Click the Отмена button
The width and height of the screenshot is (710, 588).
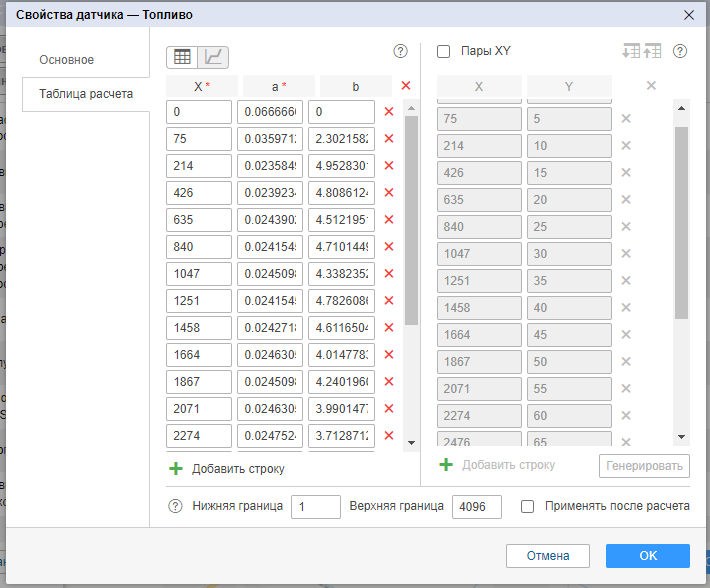548,555
